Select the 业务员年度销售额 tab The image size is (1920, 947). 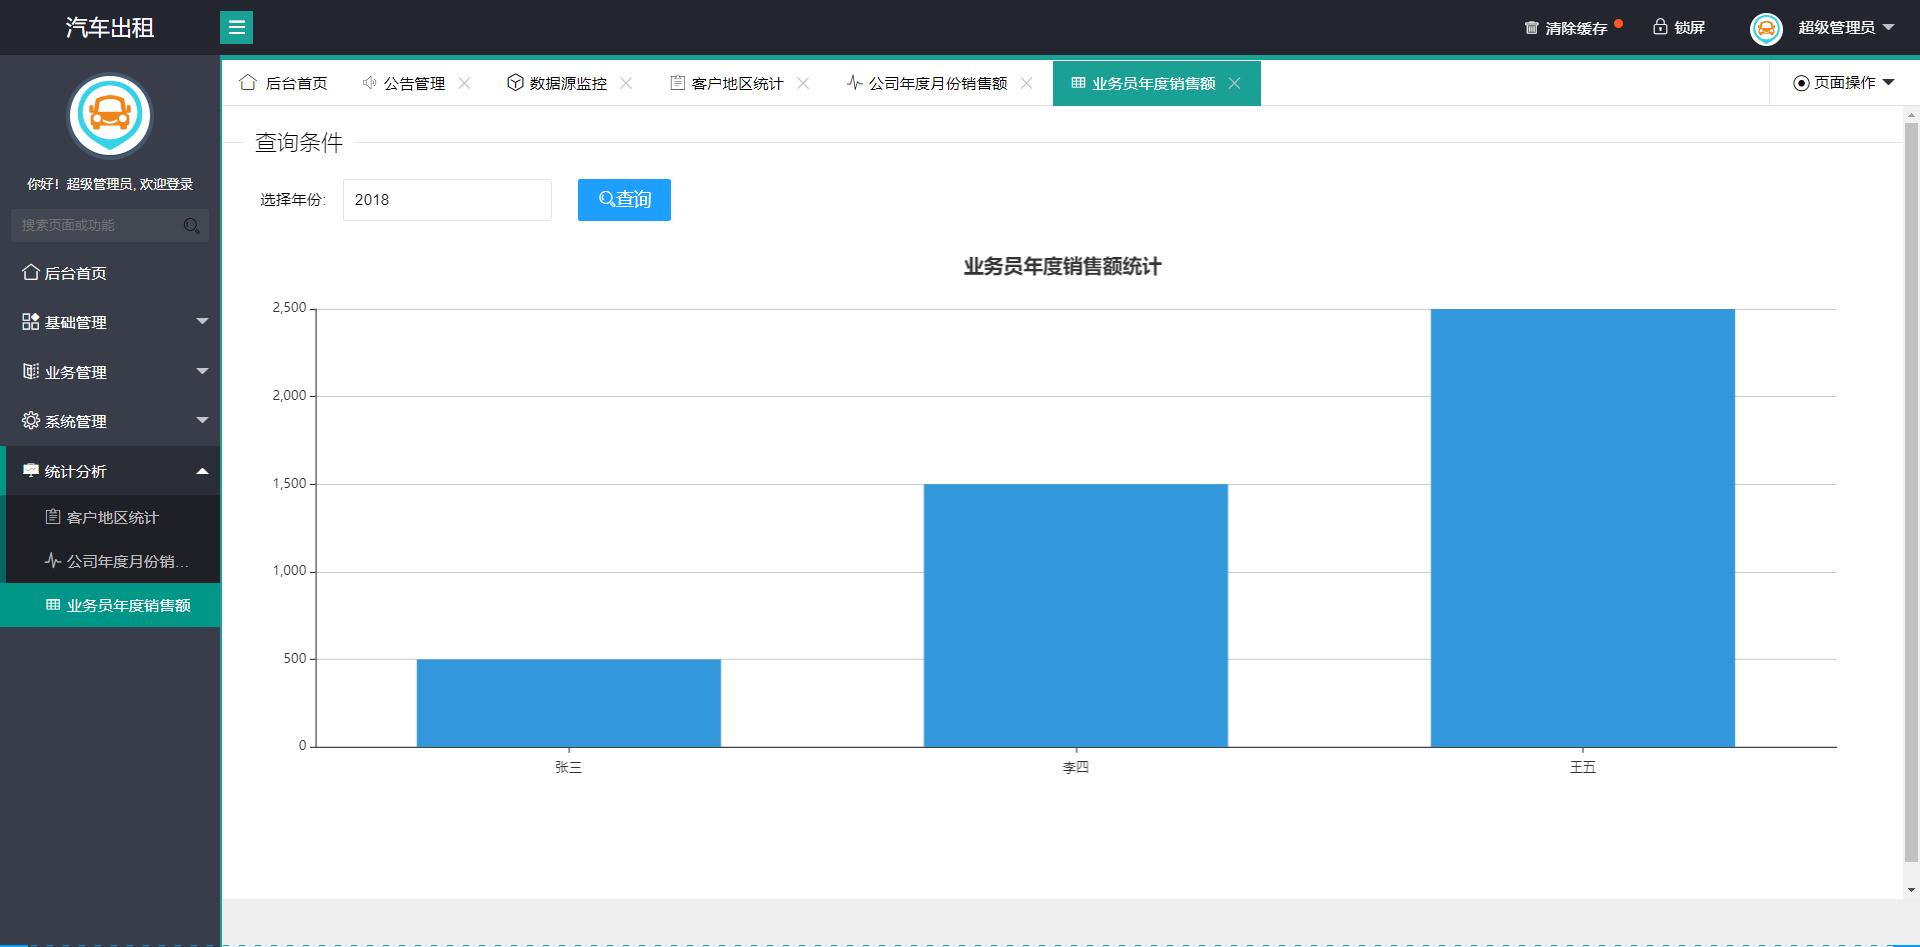click(x=1156, y=83)
